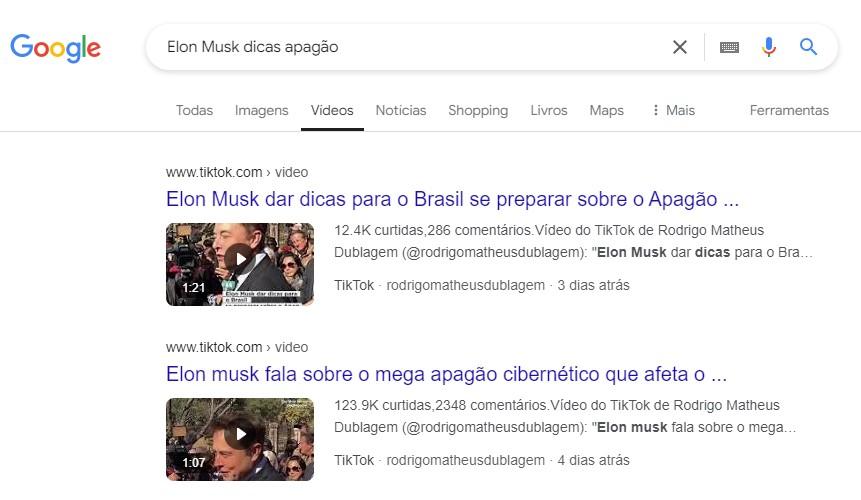
Task: Click the second result's www.tiktok.com URL breadcrumb
Action: click(237, 347)
